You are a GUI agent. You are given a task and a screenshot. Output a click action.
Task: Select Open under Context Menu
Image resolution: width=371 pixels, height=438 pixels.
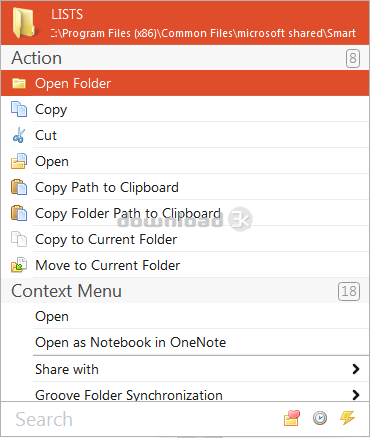(52, 317)
